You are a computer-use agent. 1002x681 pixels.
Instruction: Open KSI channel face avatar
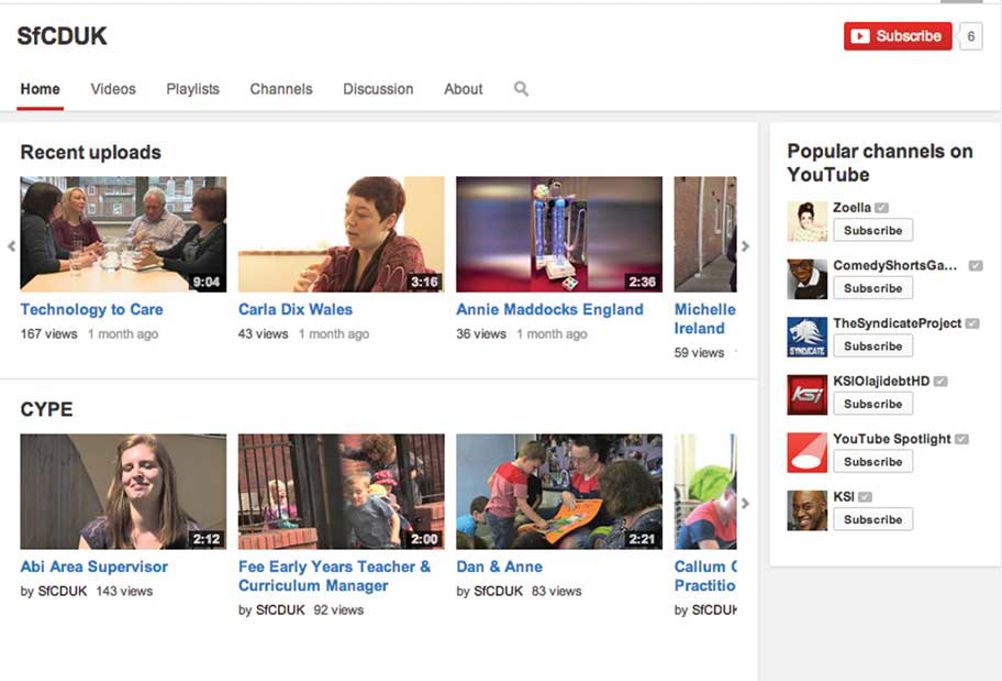807,510
